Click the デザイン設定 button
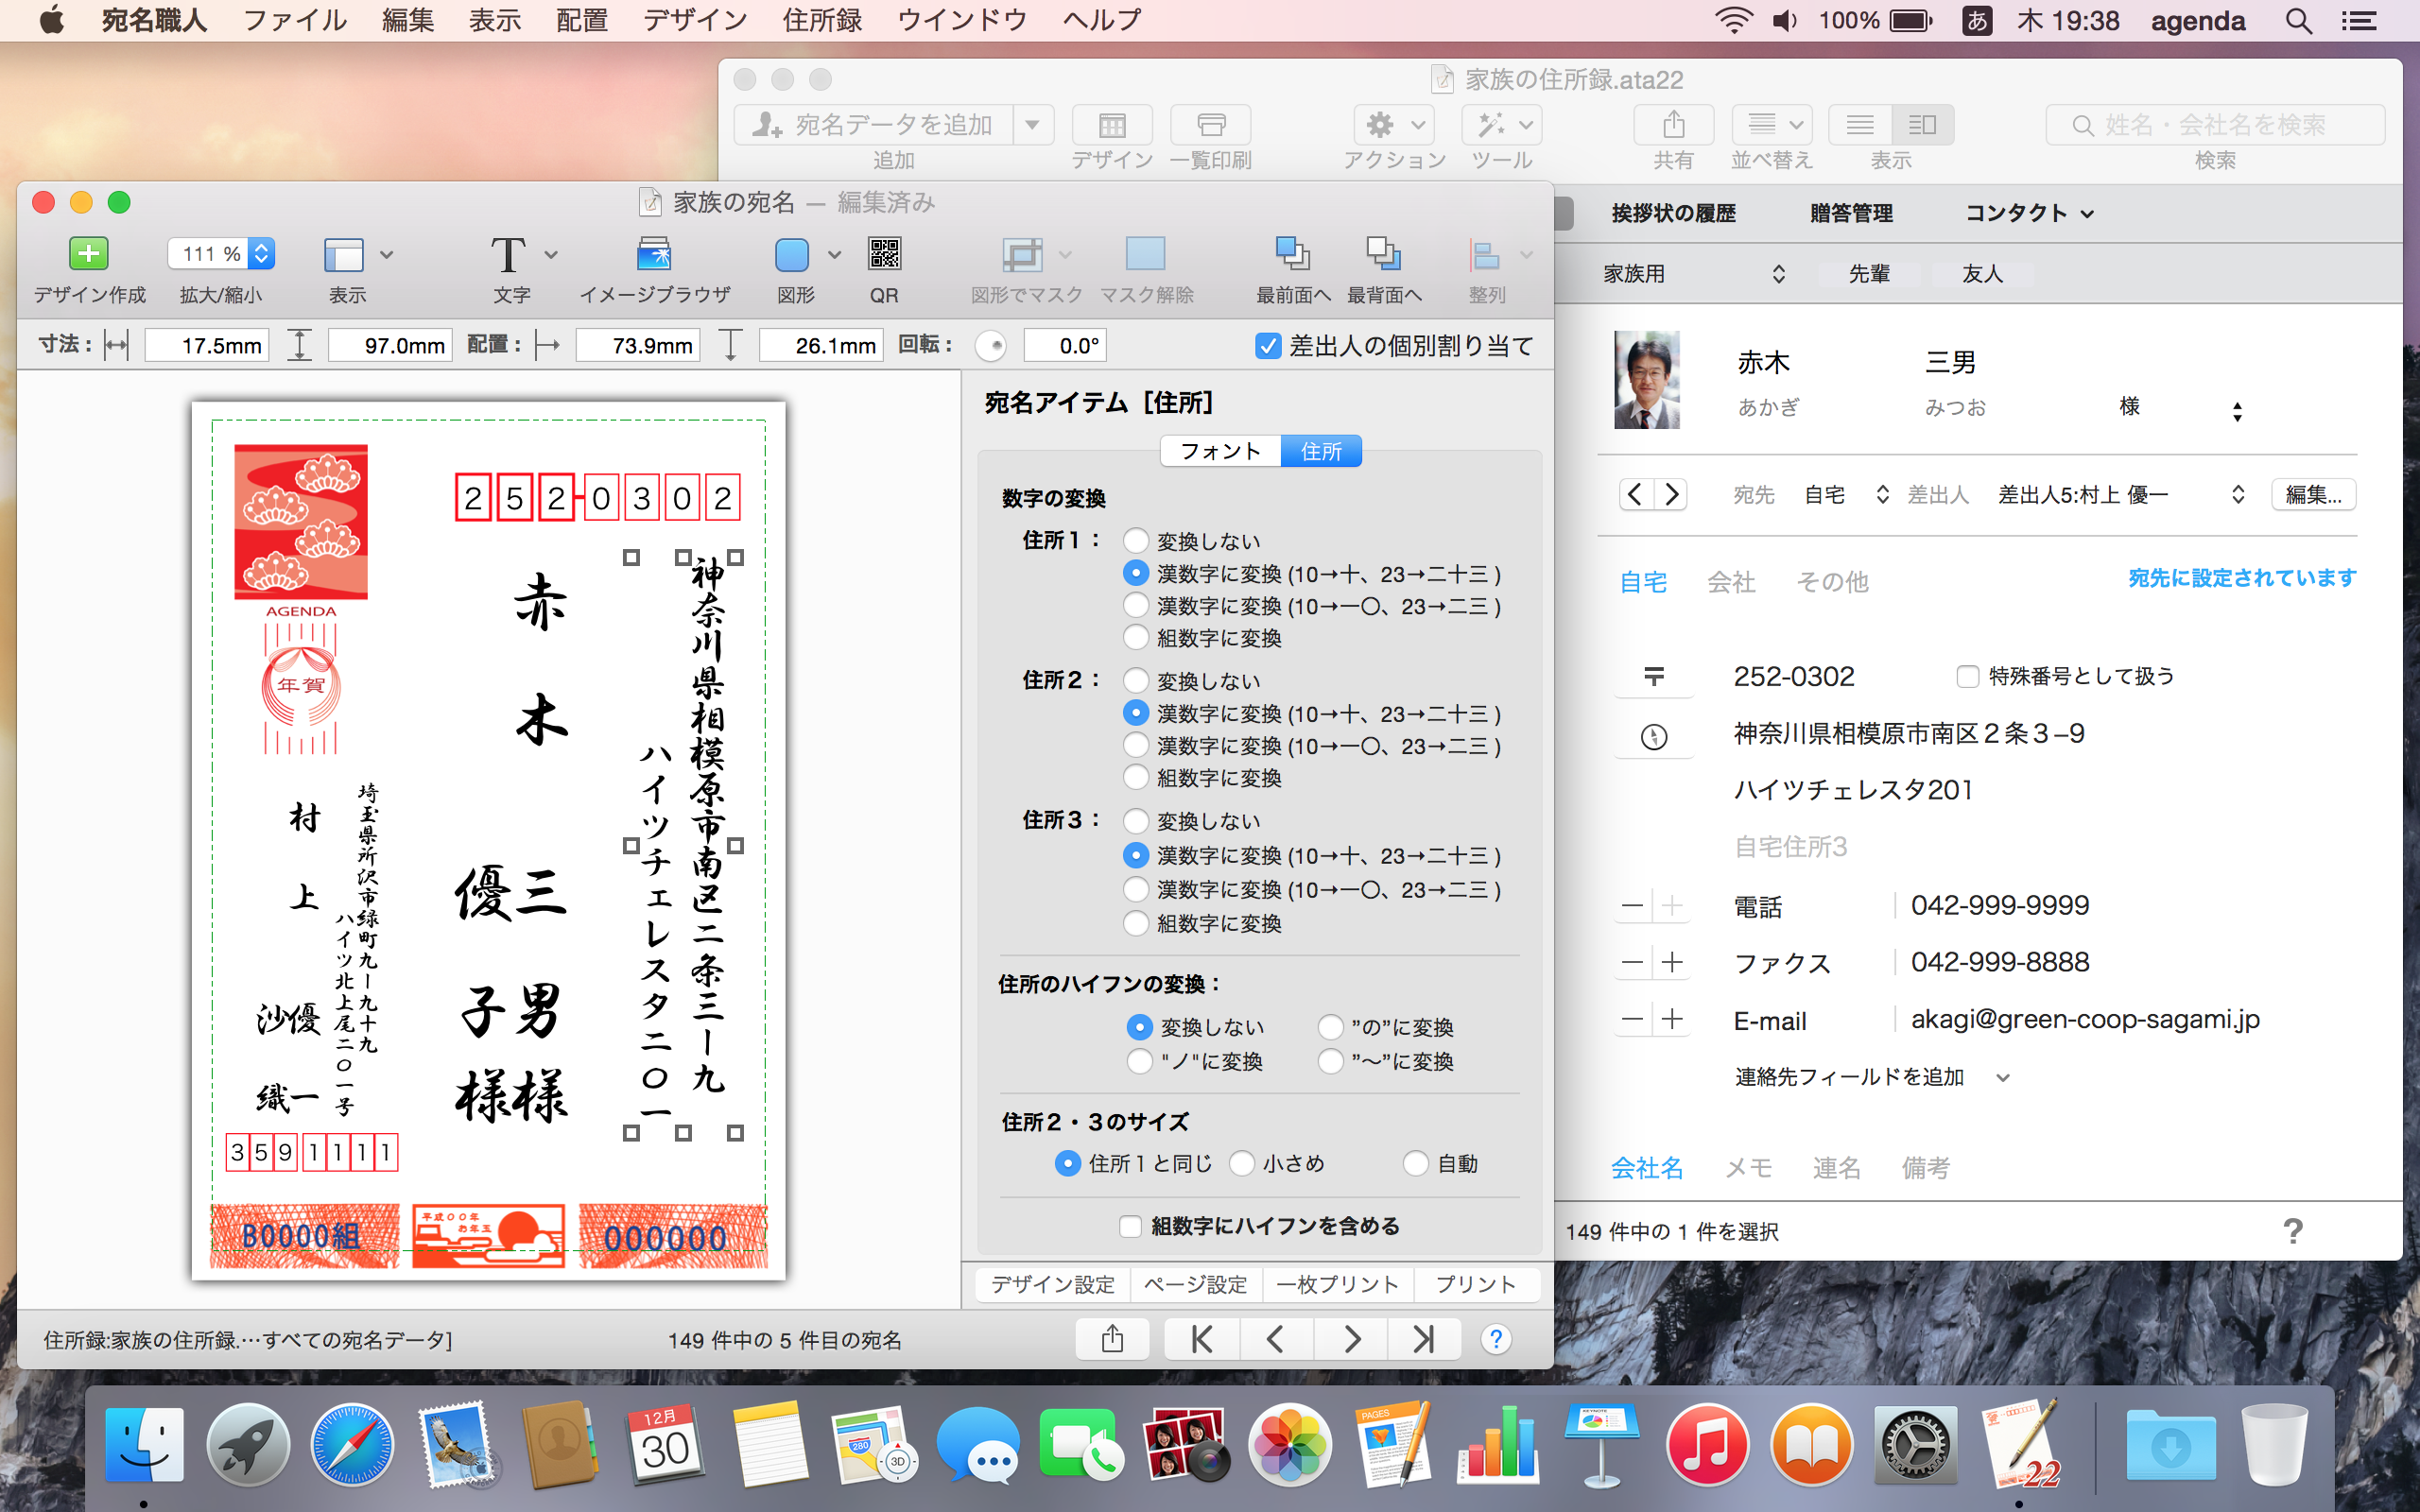The image size is (2420, 1512). [1052, 1284]
